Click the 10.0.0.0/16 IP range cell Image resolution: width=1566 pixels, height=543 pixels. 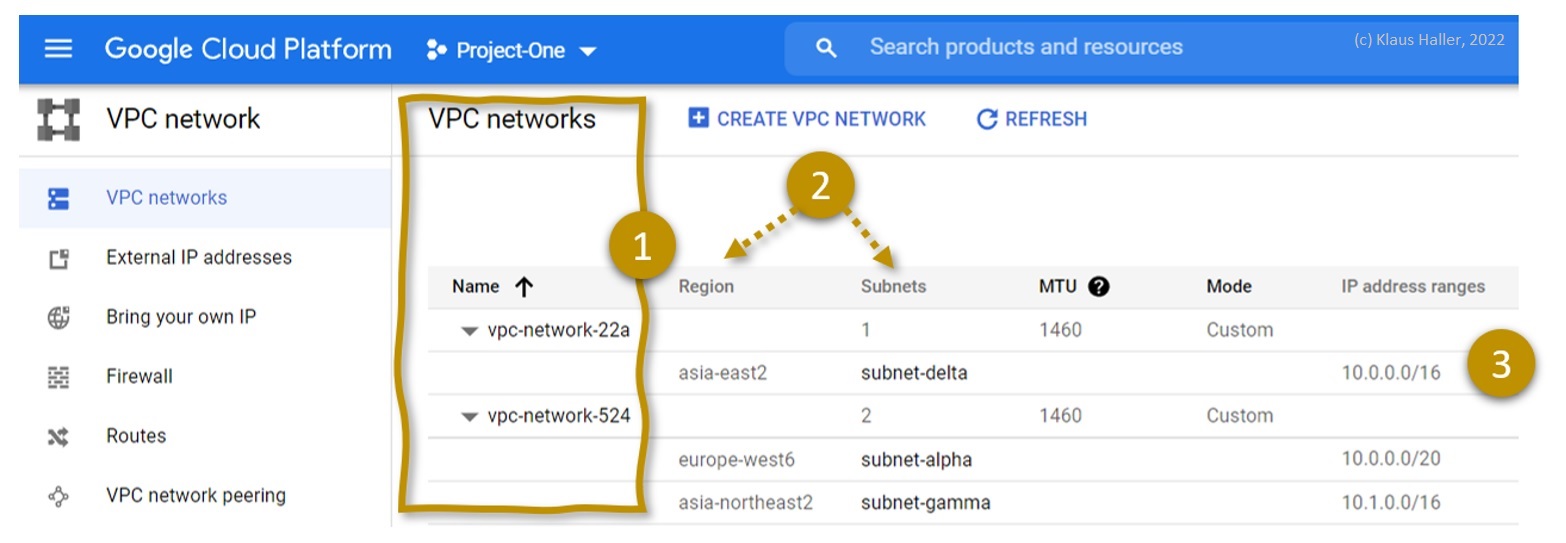(1391, 373)
